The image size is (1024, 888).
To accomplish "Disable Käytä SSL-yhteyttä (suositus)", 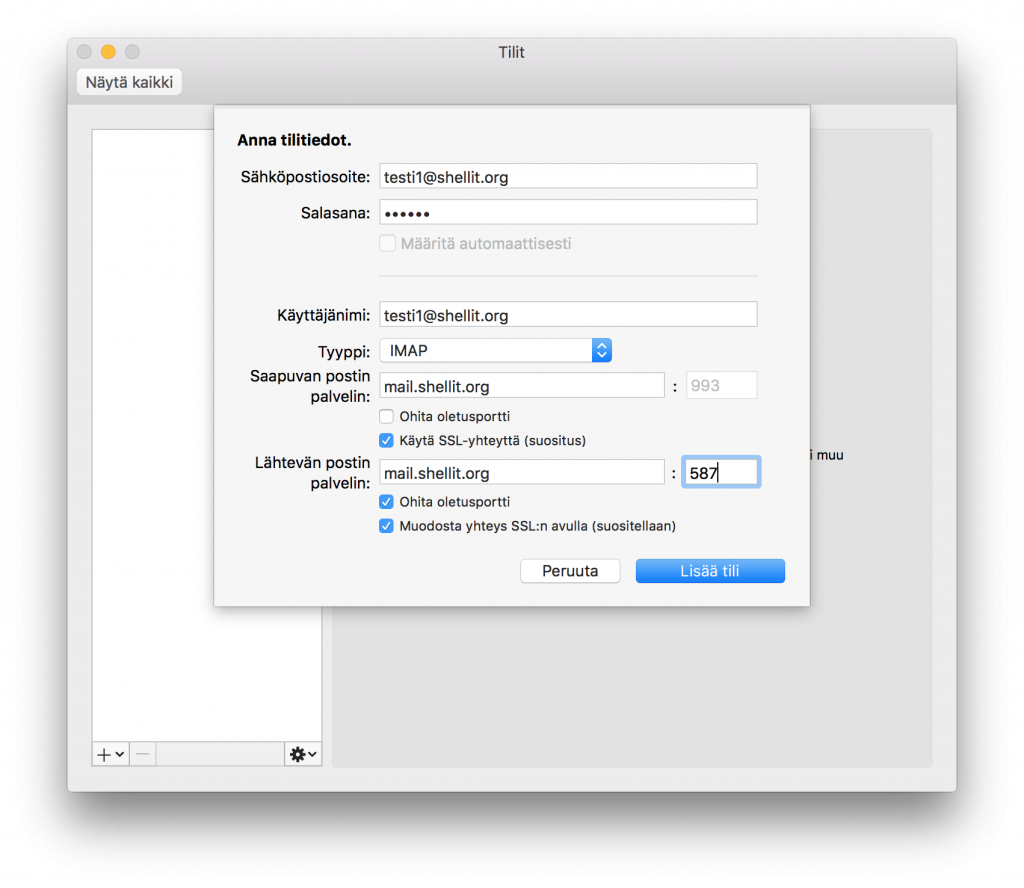I will (x=387, y=440).
